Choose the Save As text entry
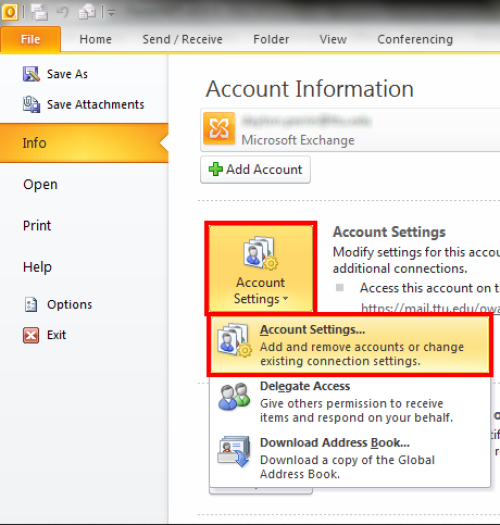Screen dimensions: 500x525 point(67,74)
